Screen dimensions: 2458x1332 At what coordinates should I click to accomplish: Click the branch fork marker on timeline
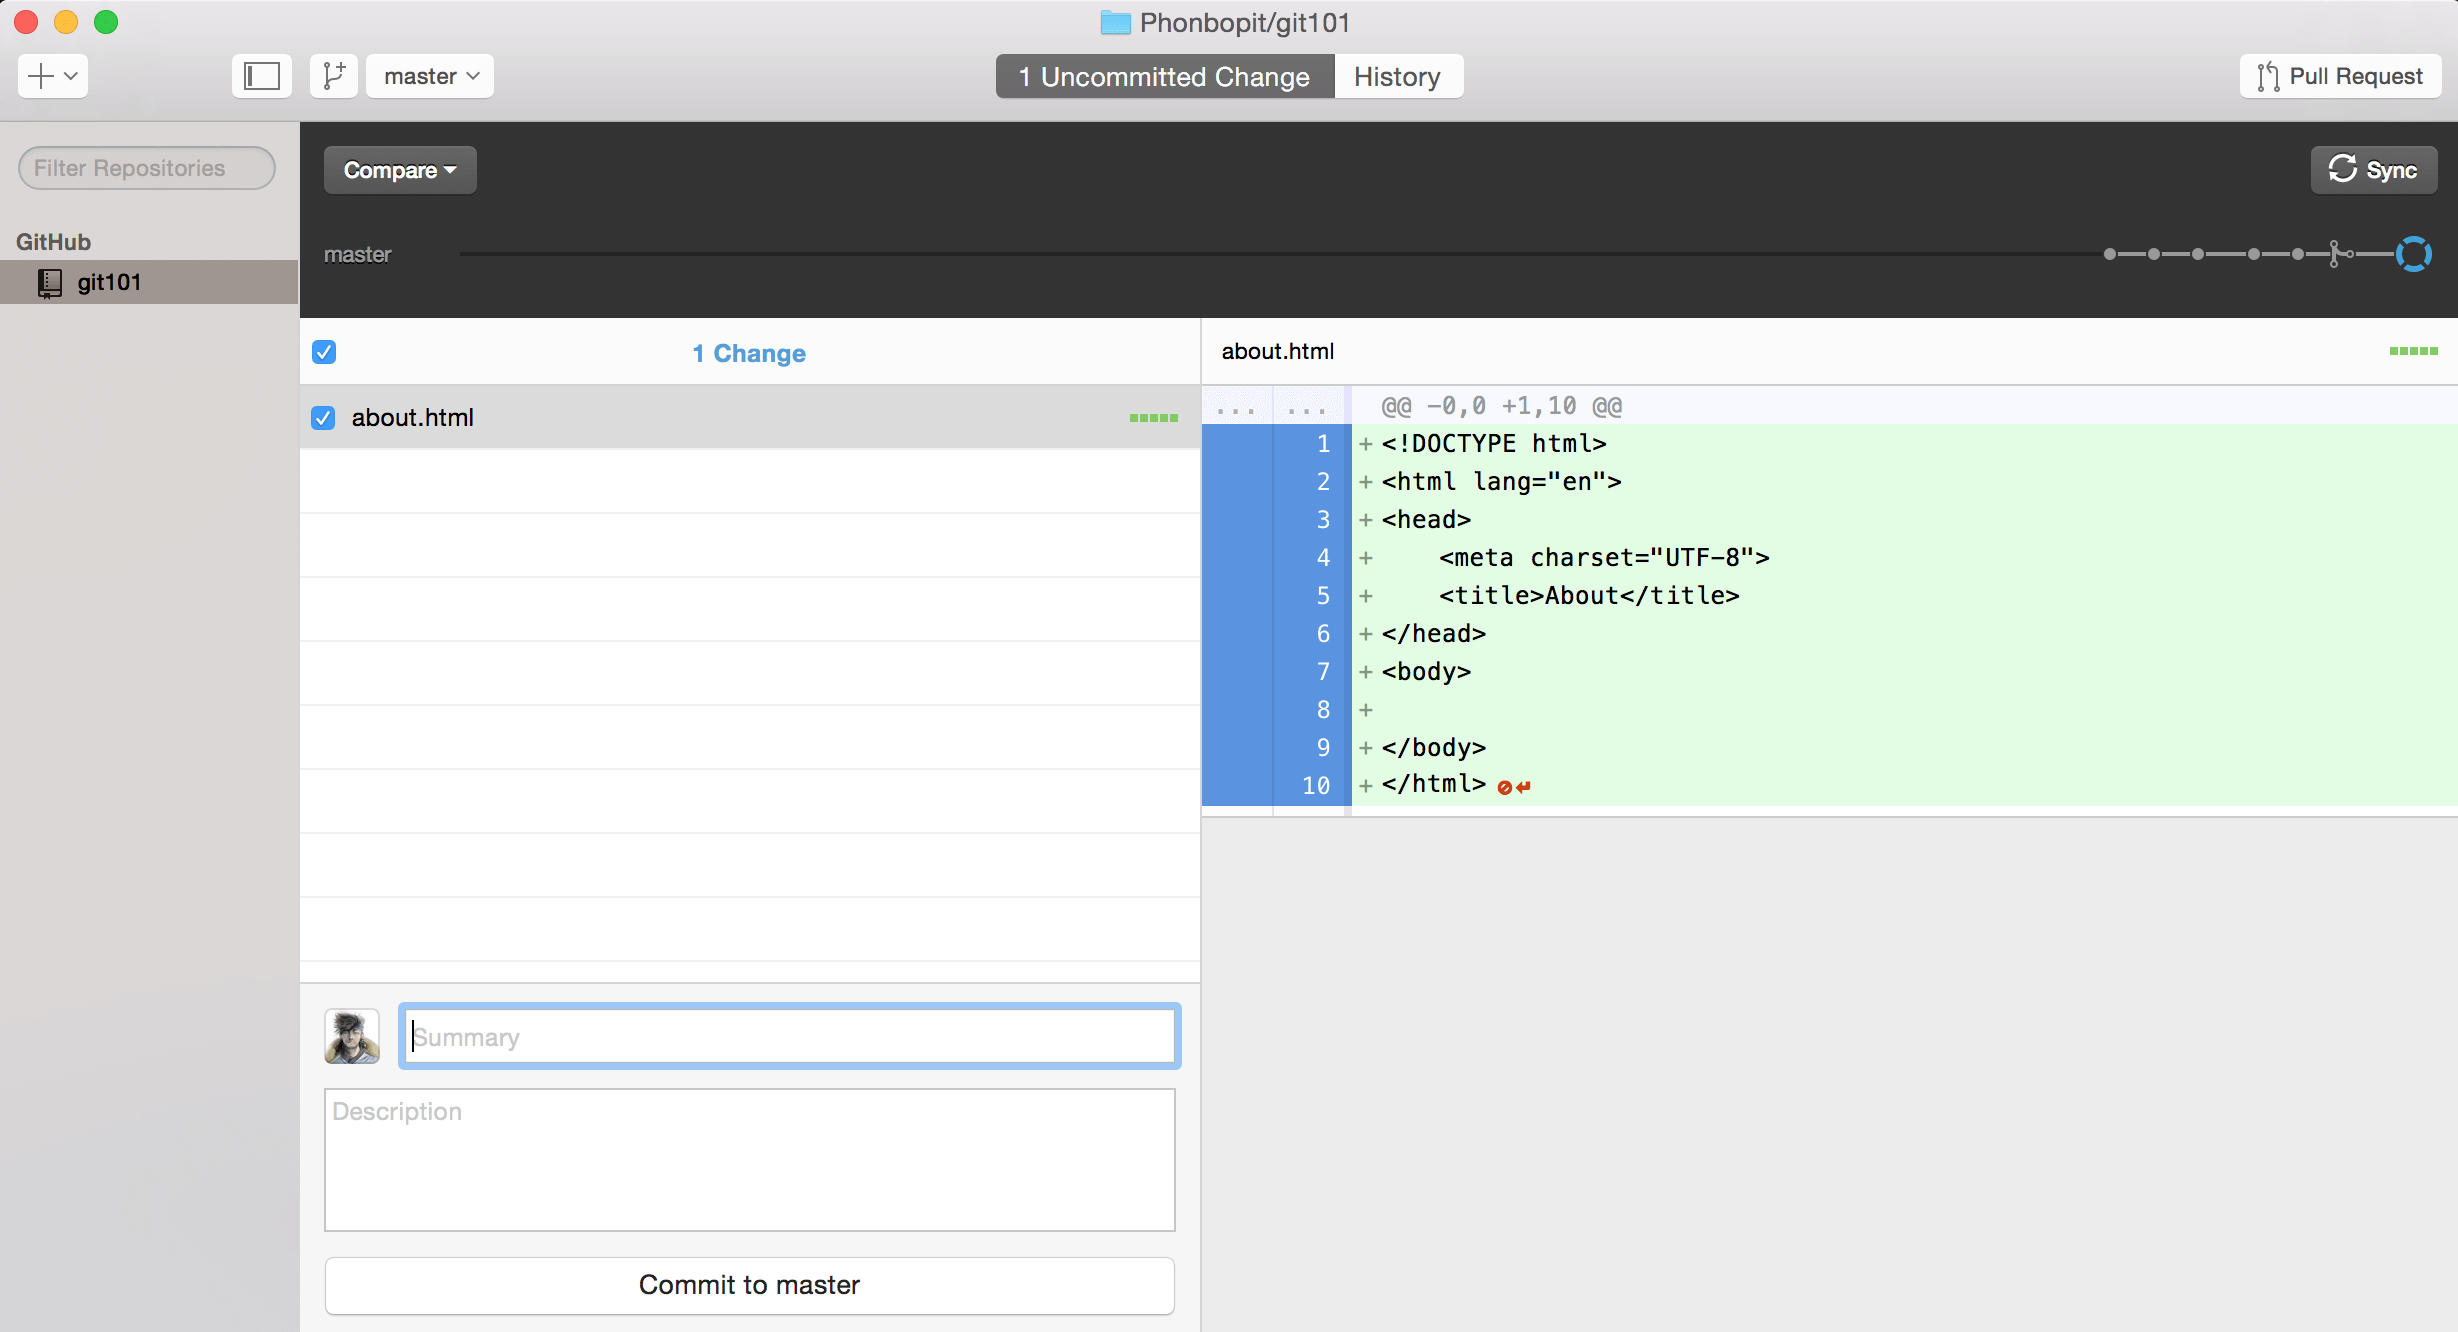[x=2335, y=254]
